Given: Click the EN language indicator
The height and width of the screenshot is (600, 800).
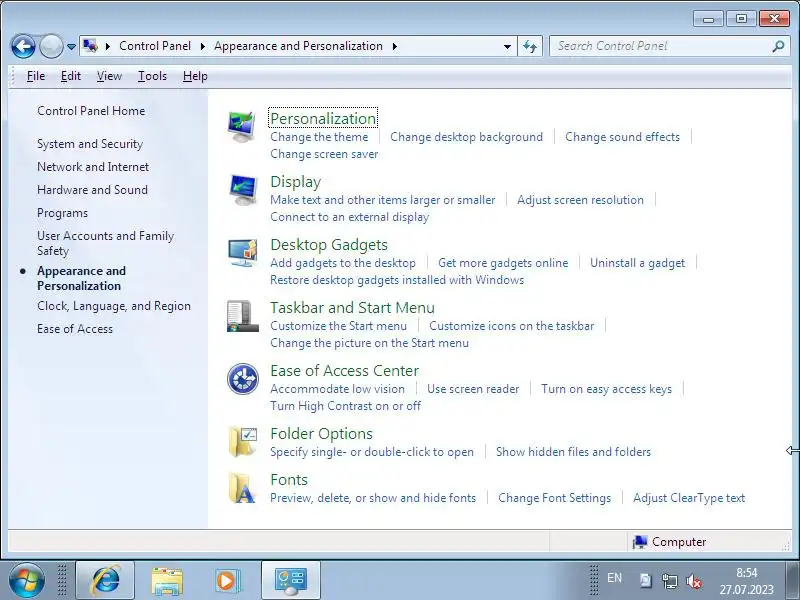Looking at the screenshot, I should (x=614, y=578).
